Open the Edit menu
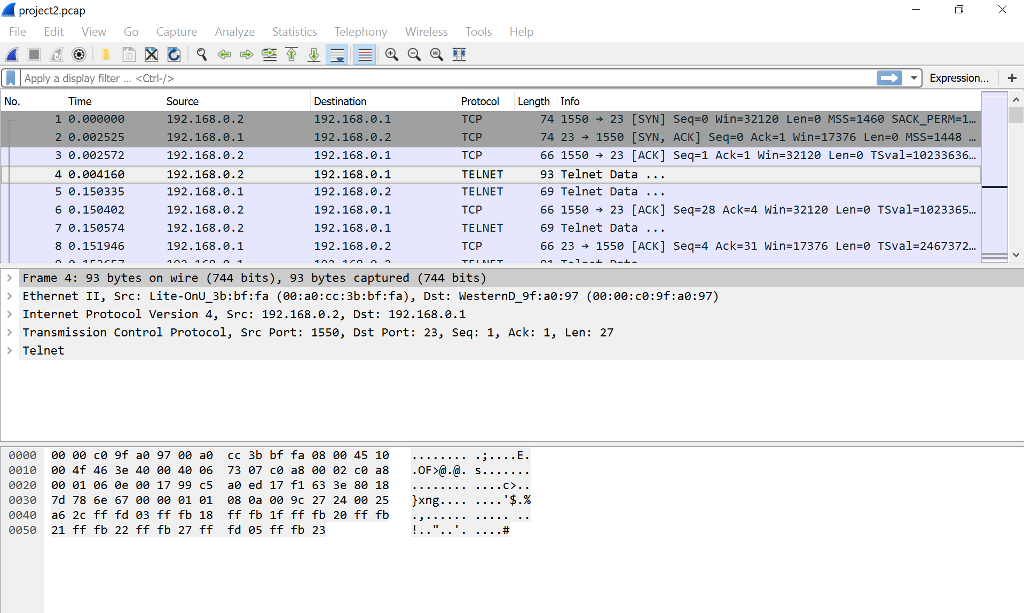 pos(54,32)
